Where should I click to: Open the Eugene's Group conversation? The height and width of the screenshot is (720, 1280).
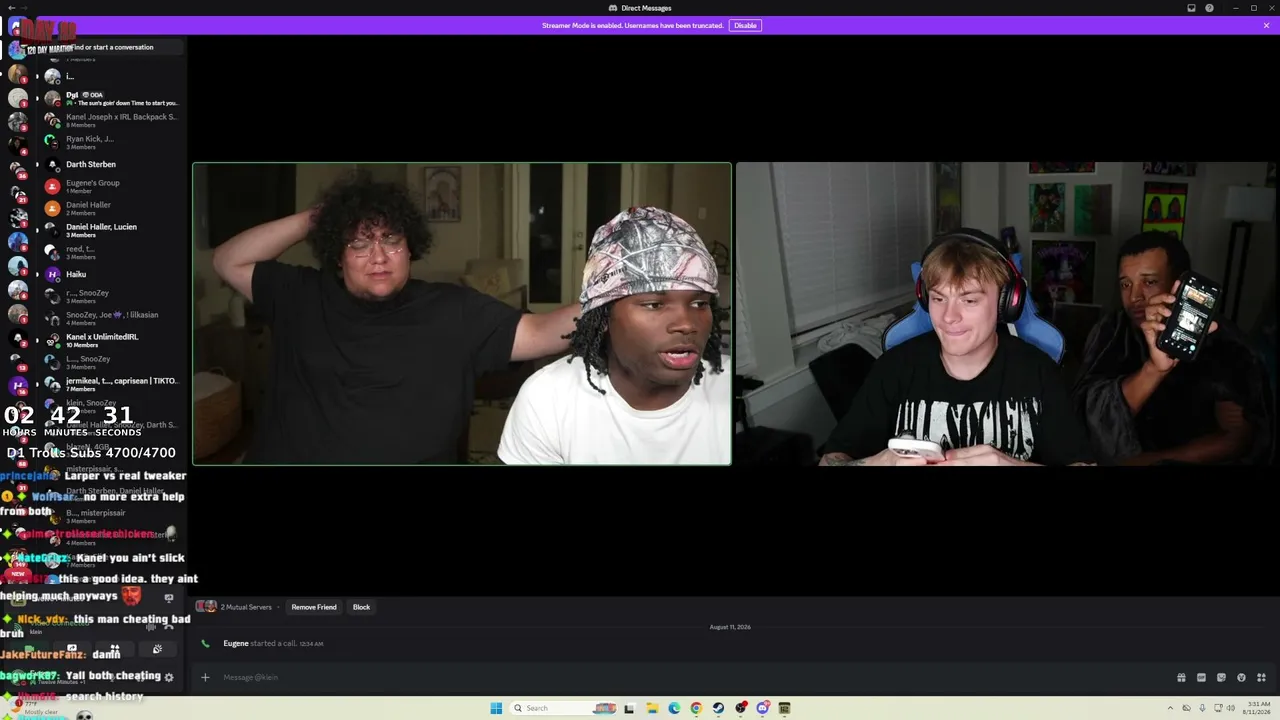tap(111, 186)
